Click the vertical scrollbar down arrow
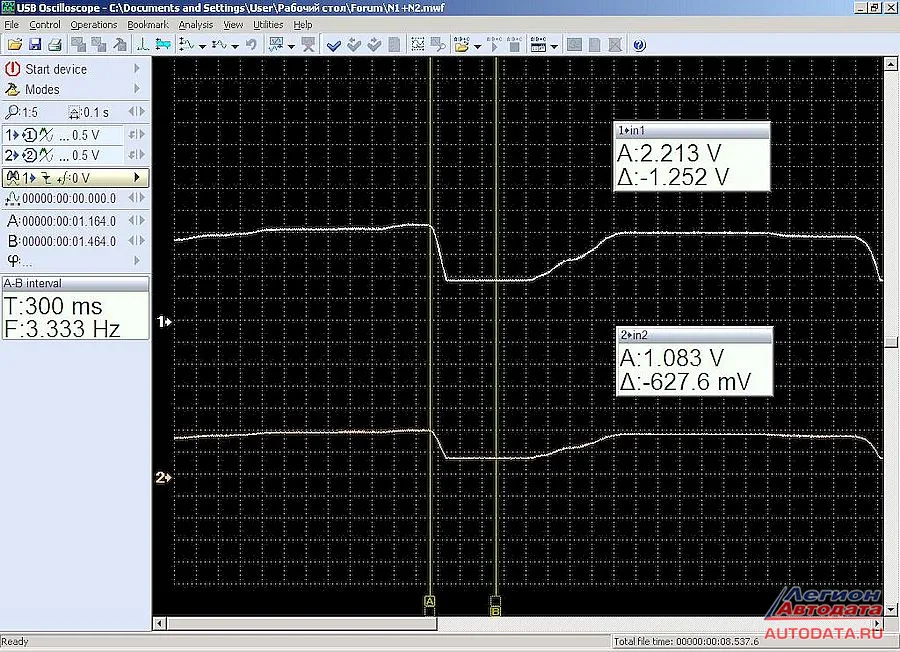This screenshot has height=652, width=900. (x=891, y=610)
